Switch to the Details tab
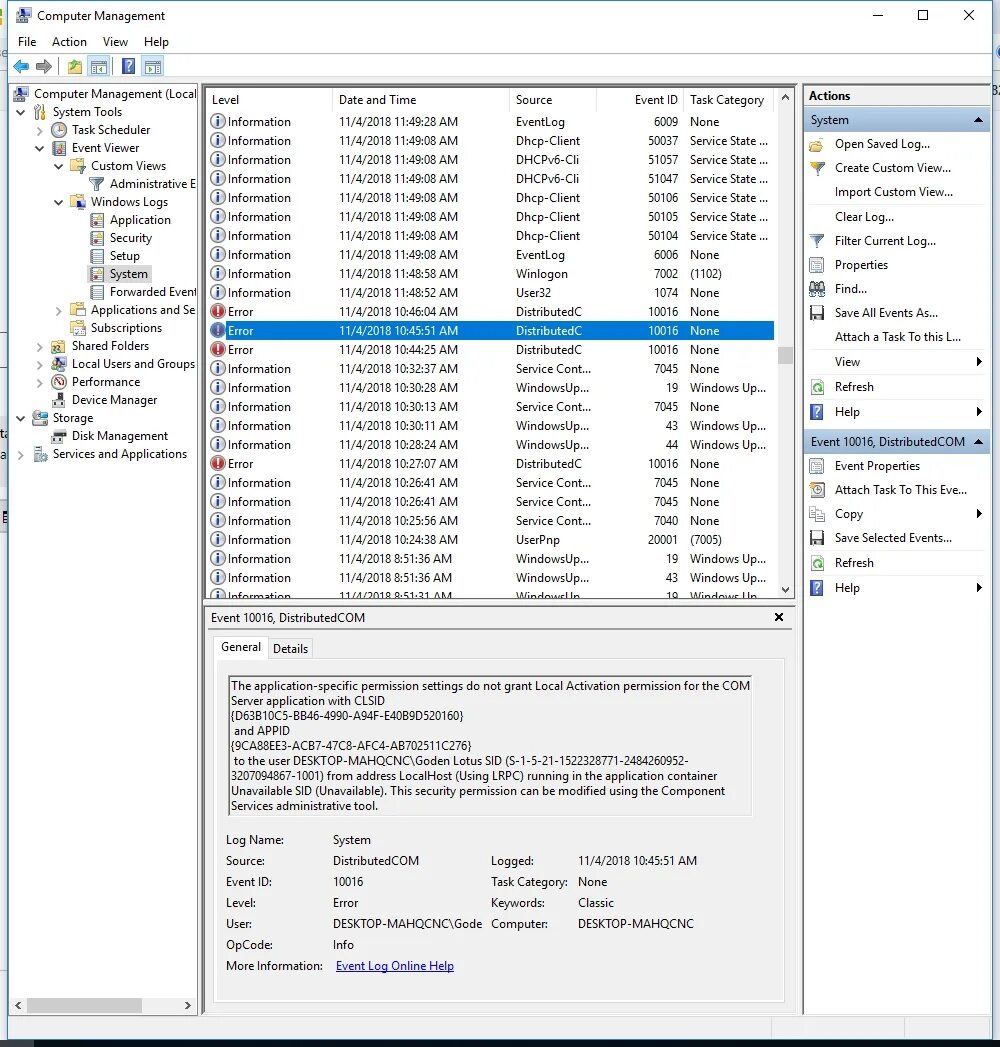Image resolution: width=1000 pixels, height=1047 pixels. click(290, 648)
